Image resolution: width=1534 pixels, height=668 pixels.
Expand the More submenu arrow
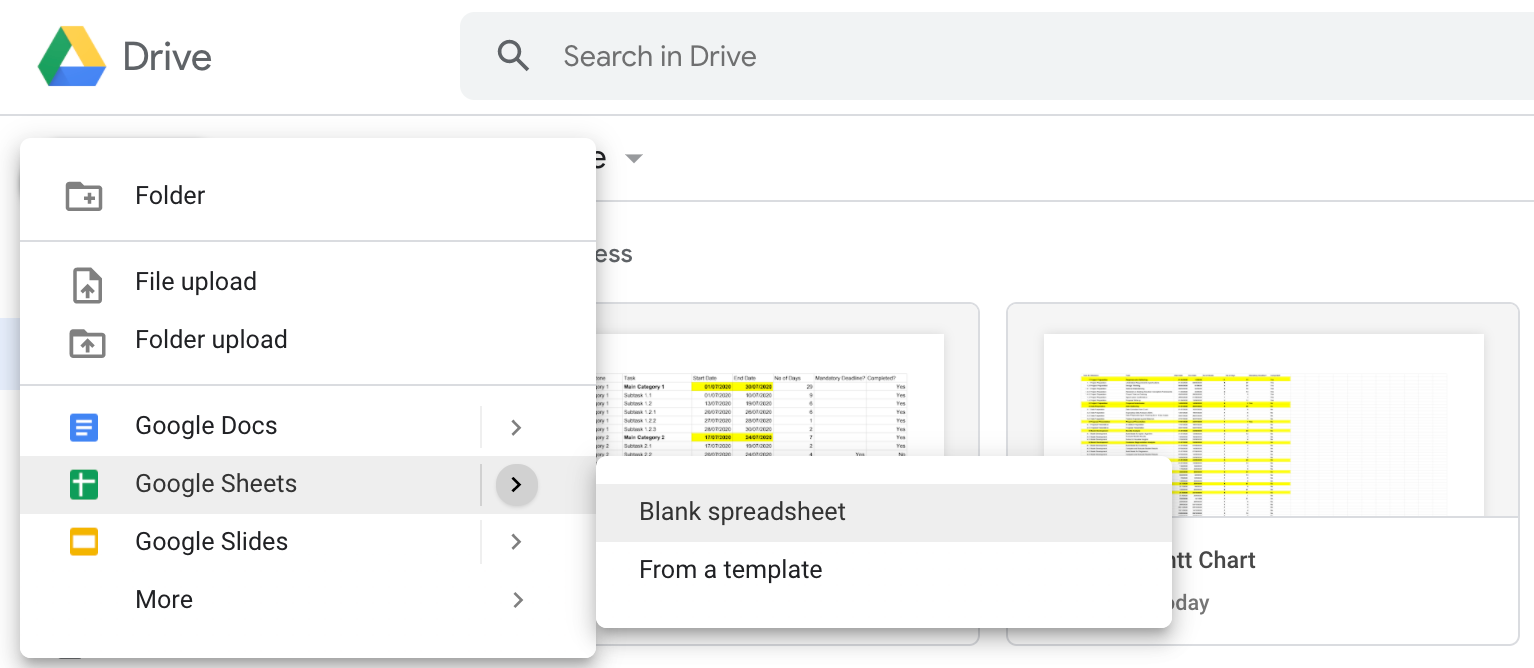pyautogui.click(x=517, y=600)
